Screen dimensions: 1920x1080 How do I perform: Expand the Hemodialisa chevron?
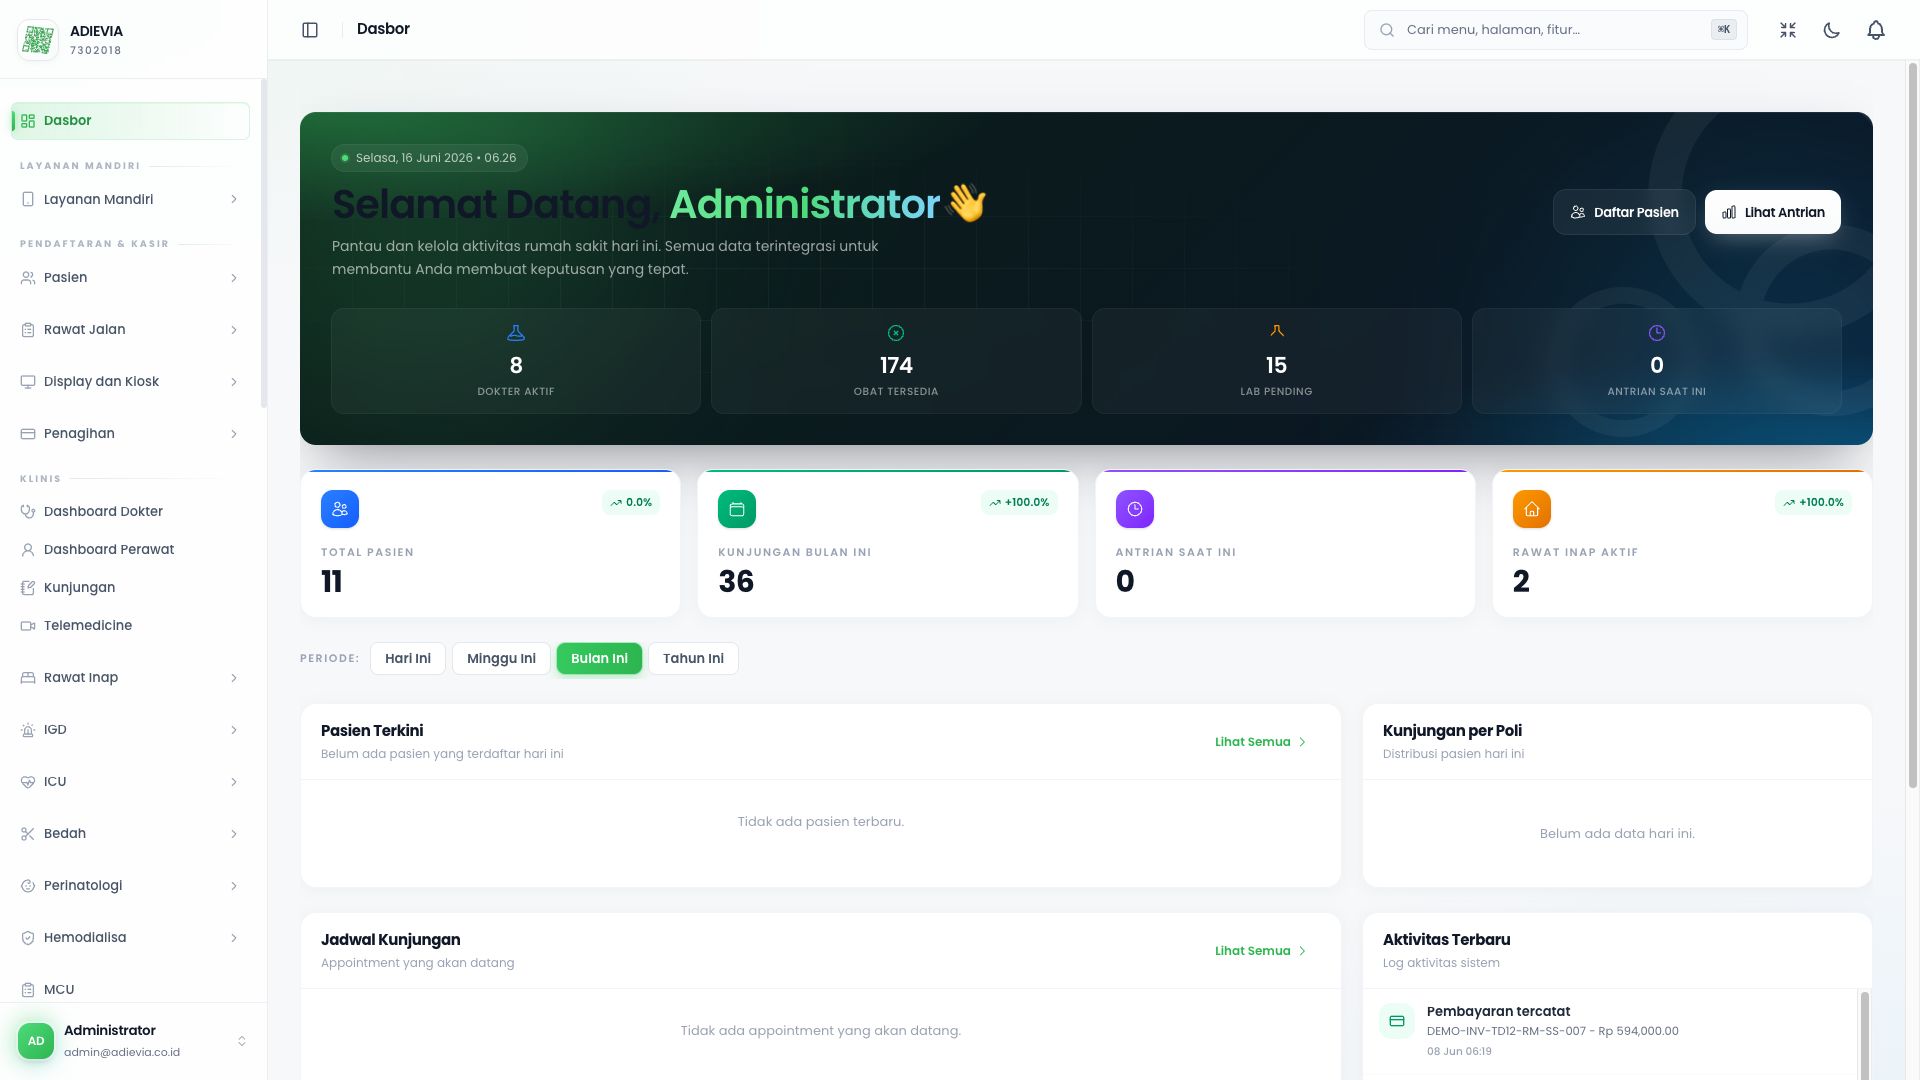[x=234, y=938]
